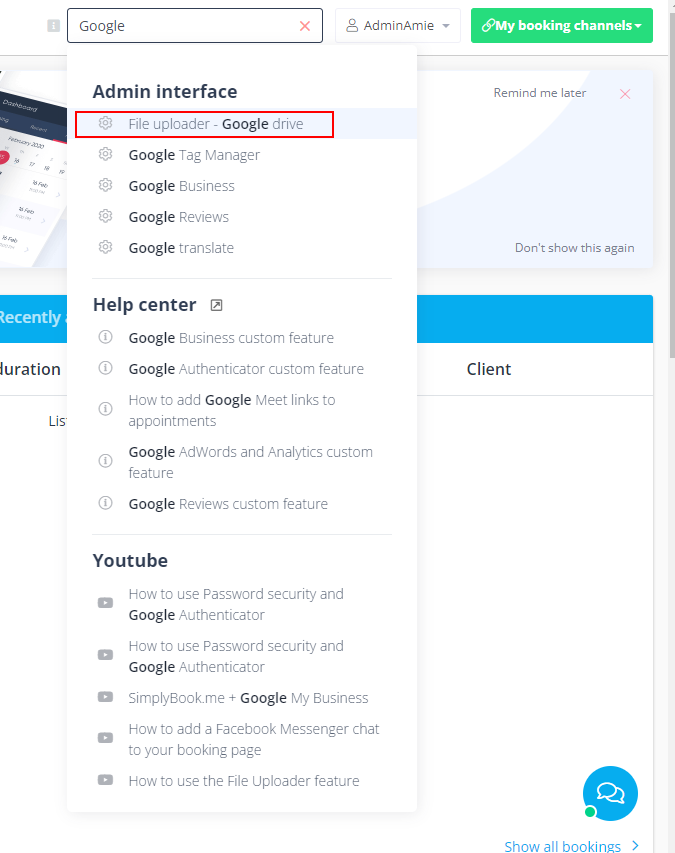675x853 pixels.
Task: Click Remind me later link
Action: coord(540,93)
